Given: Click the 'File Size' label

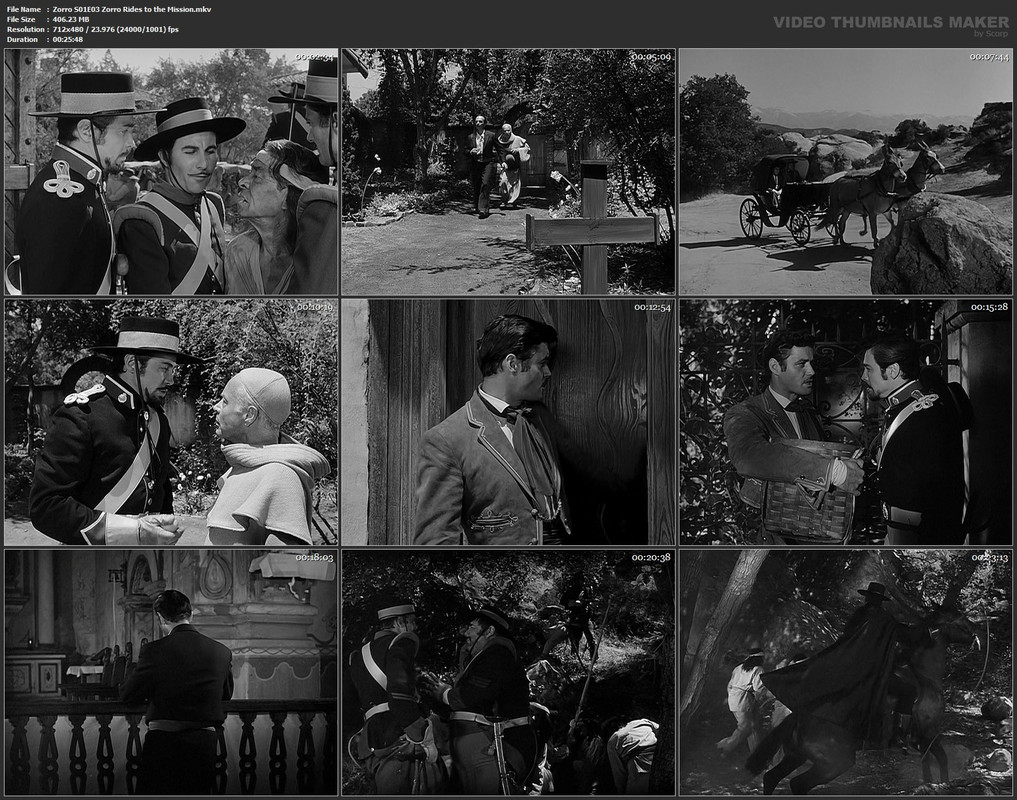Looking at the screenshot, I should pos(21,19).
